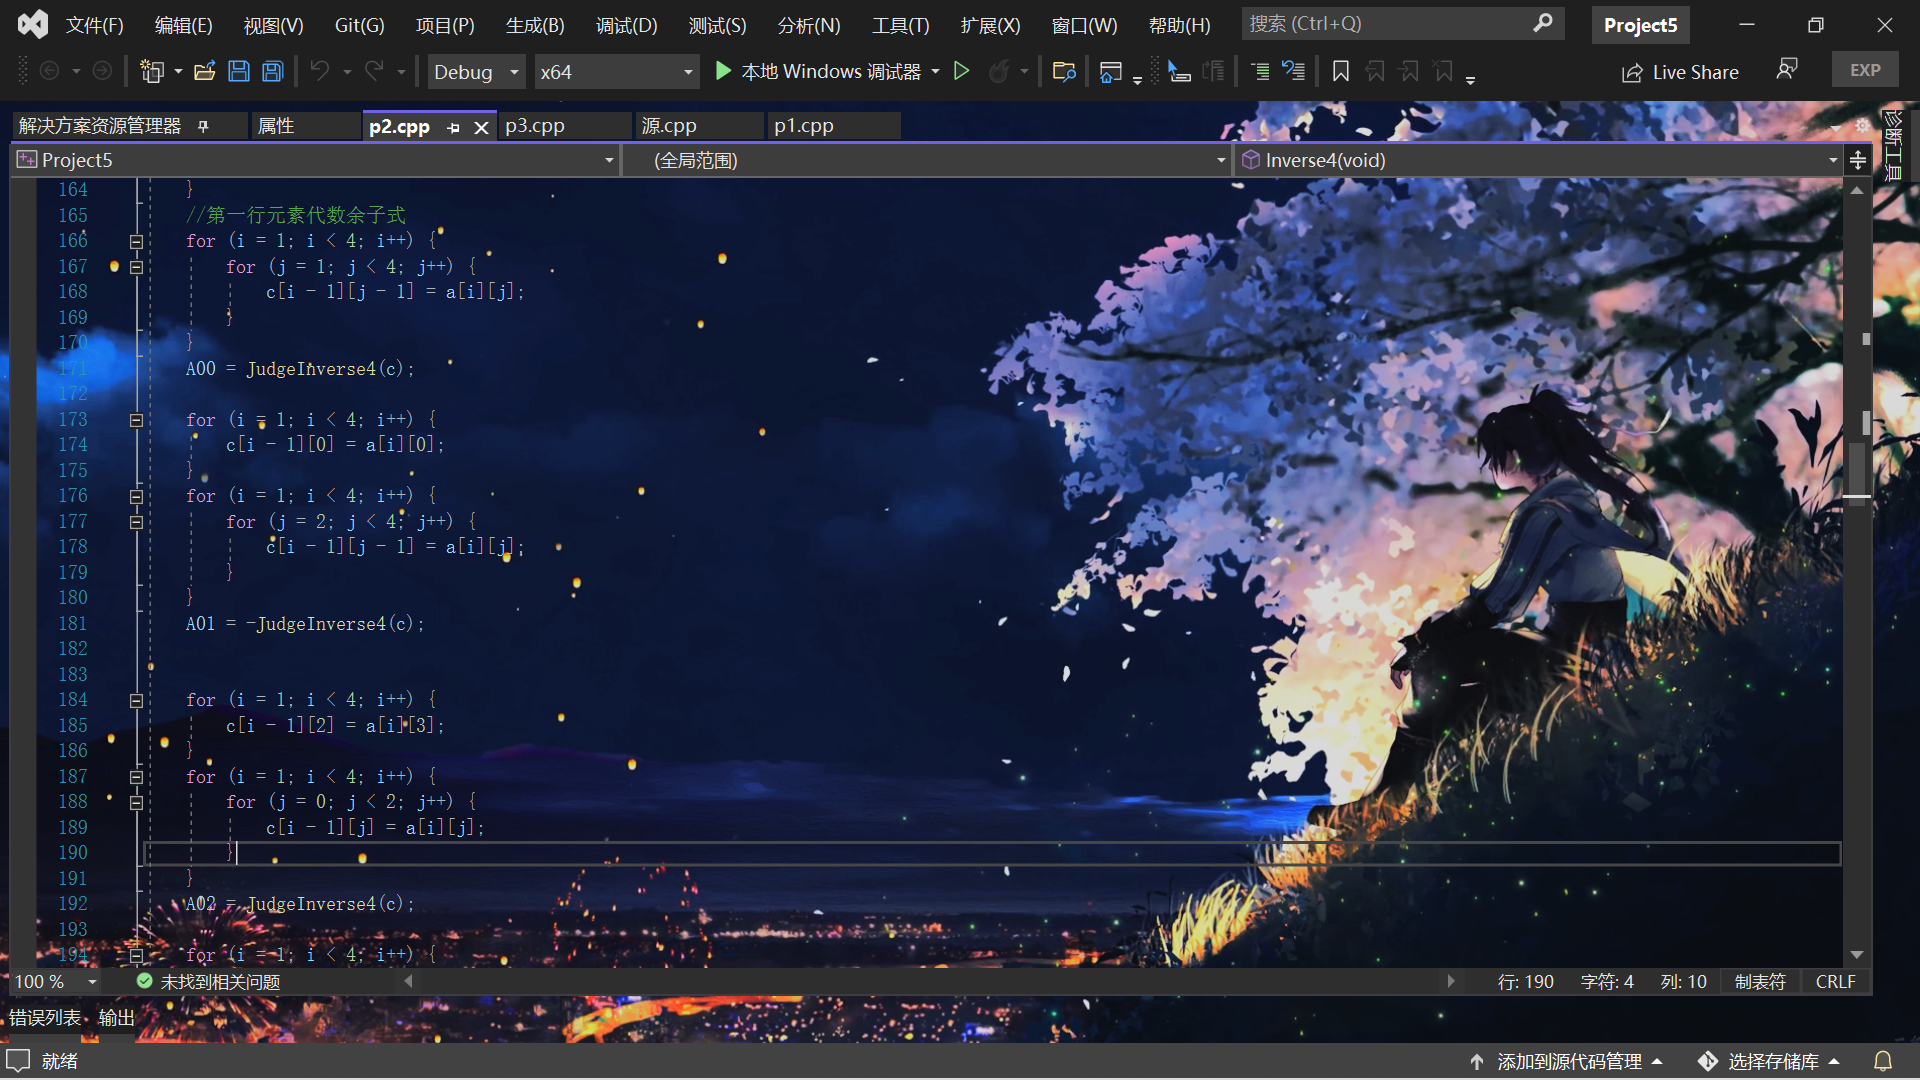Open the feedback person icon

point(1787,69)
